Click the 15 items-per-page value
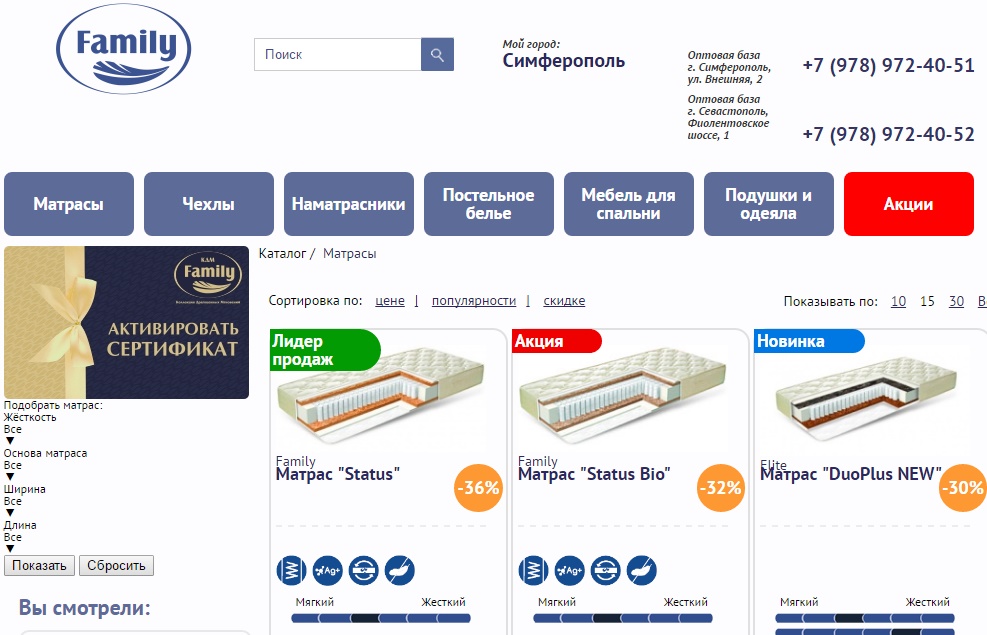This screenshot has height=635, width=987. 927,301
